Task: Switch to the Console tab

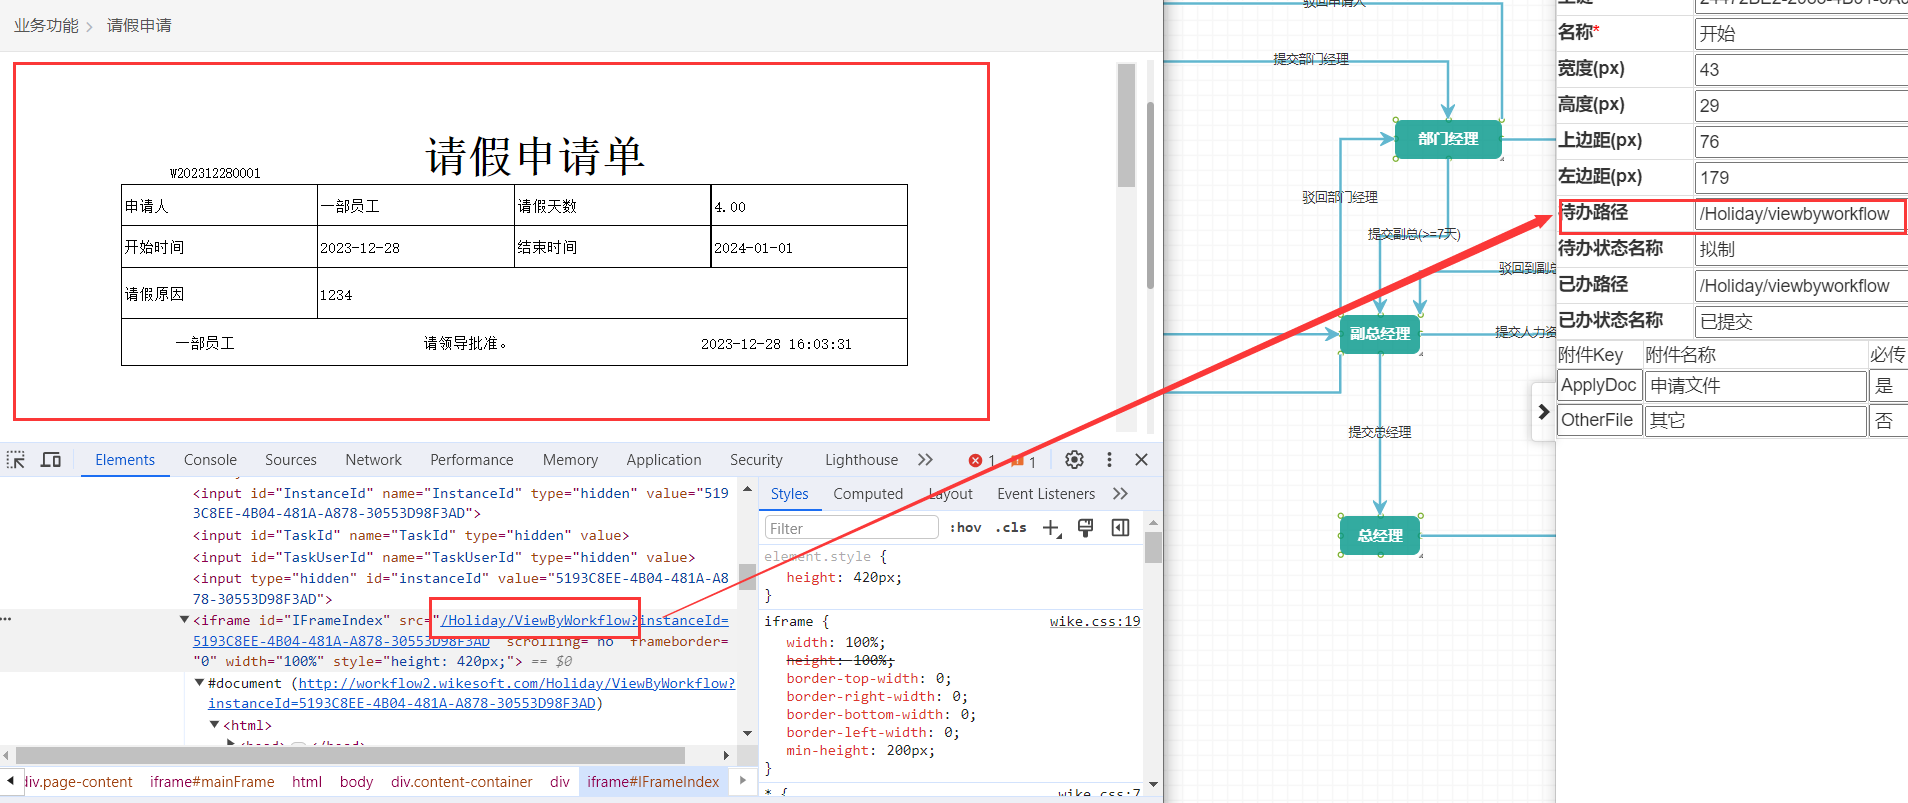Action: click(x=210, y=460)
